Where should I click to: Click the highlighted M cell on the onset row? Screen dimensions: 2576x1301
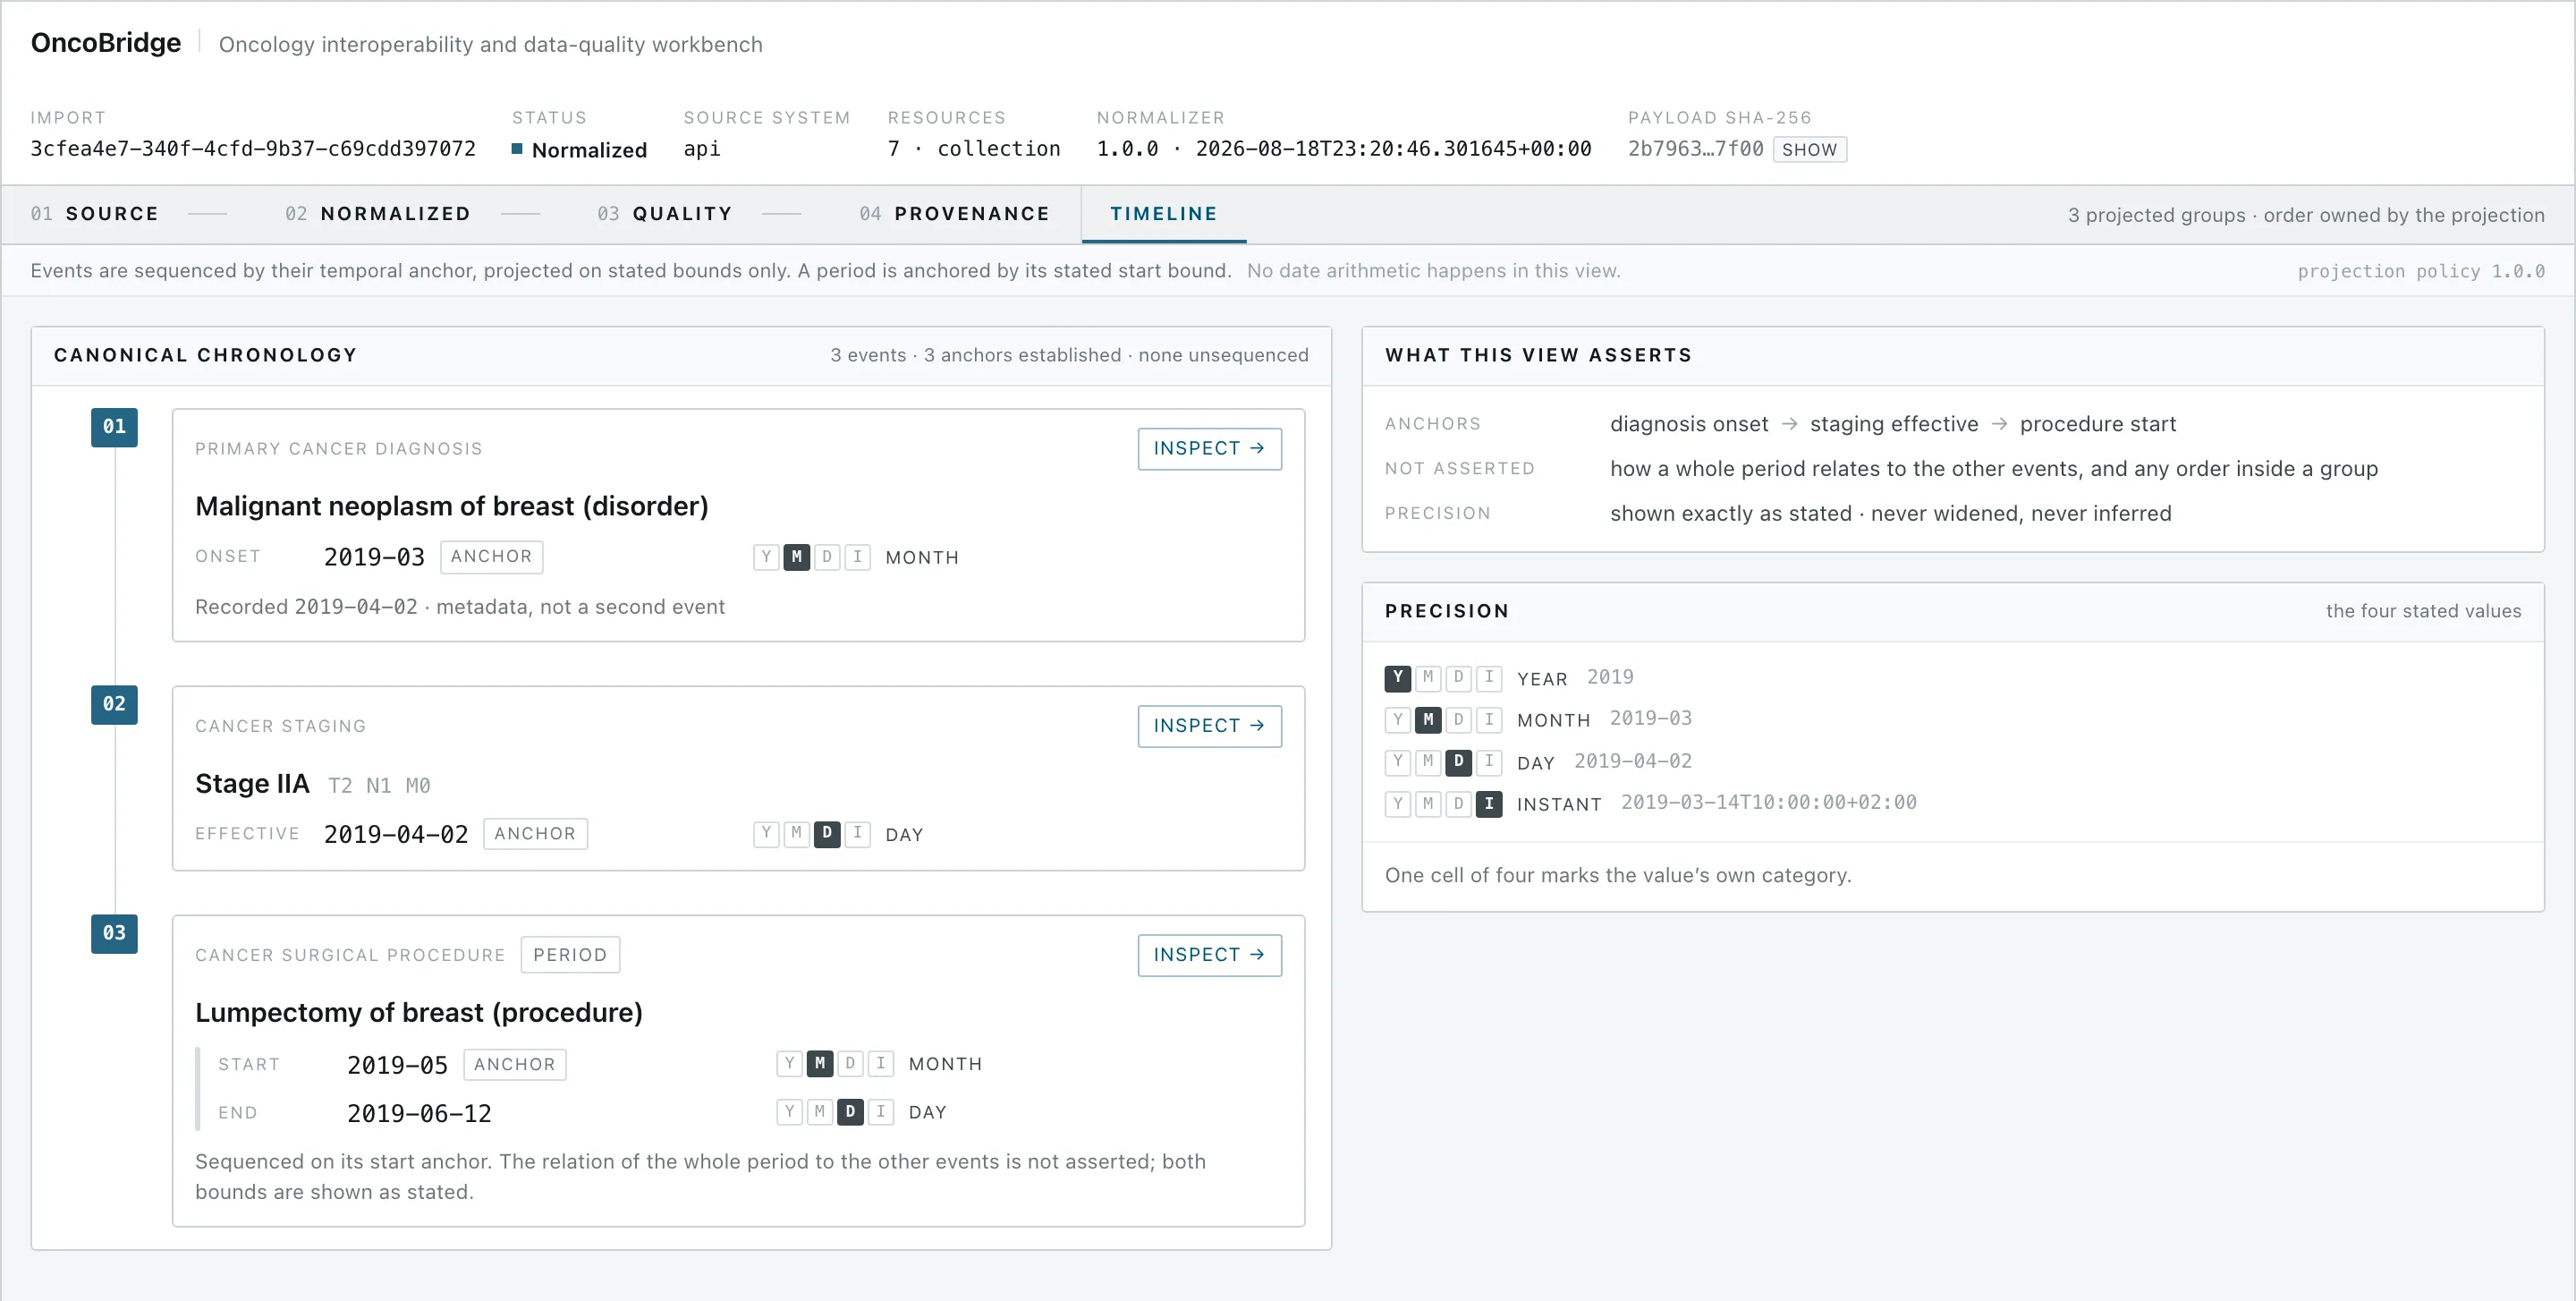point(796,557)
